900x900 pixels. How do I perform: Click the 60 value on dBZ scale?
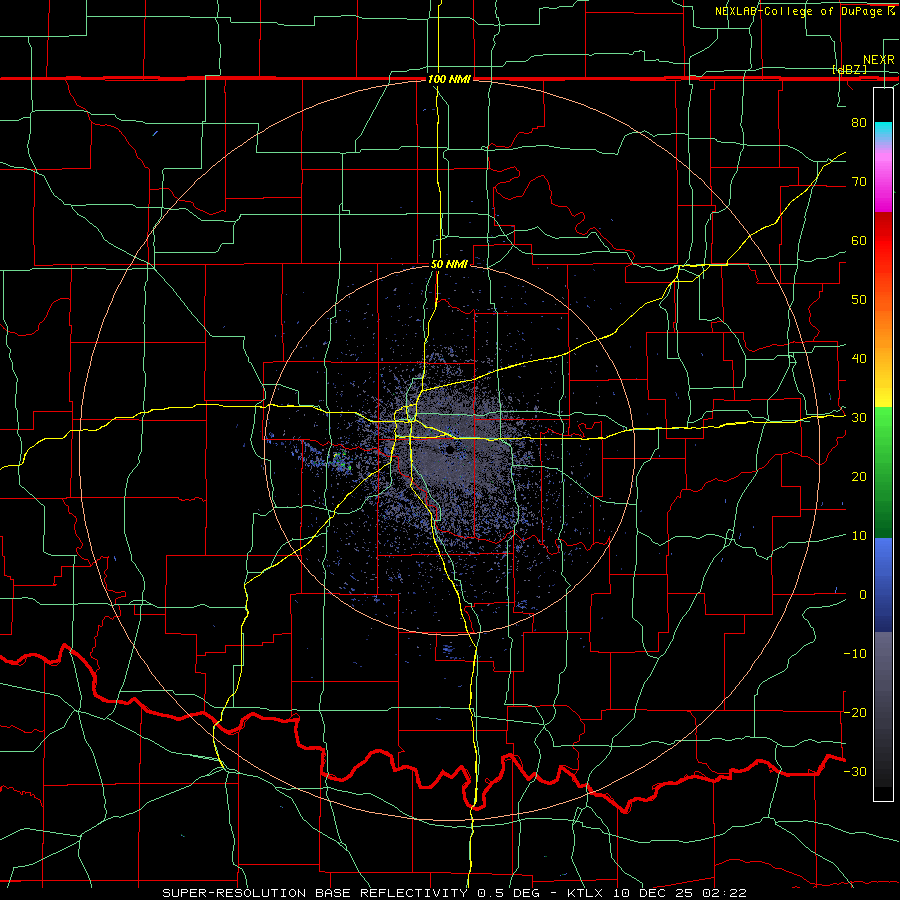pyautogui.click(x=859, y=240)
